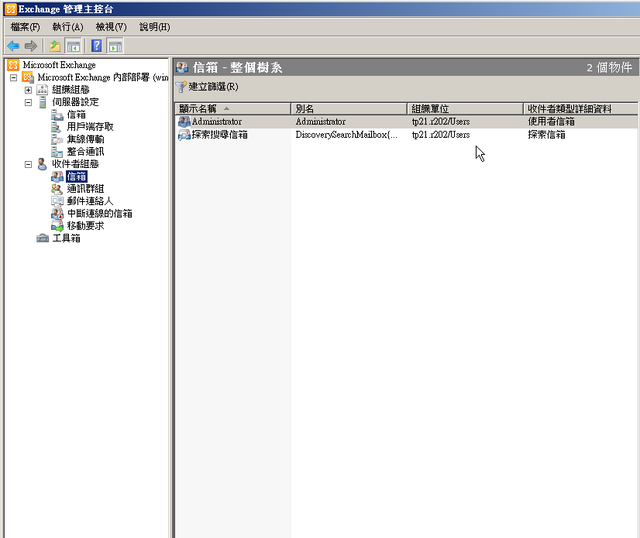
Task: Select 通訊群組 in the tree
Action: coord(85,189)
